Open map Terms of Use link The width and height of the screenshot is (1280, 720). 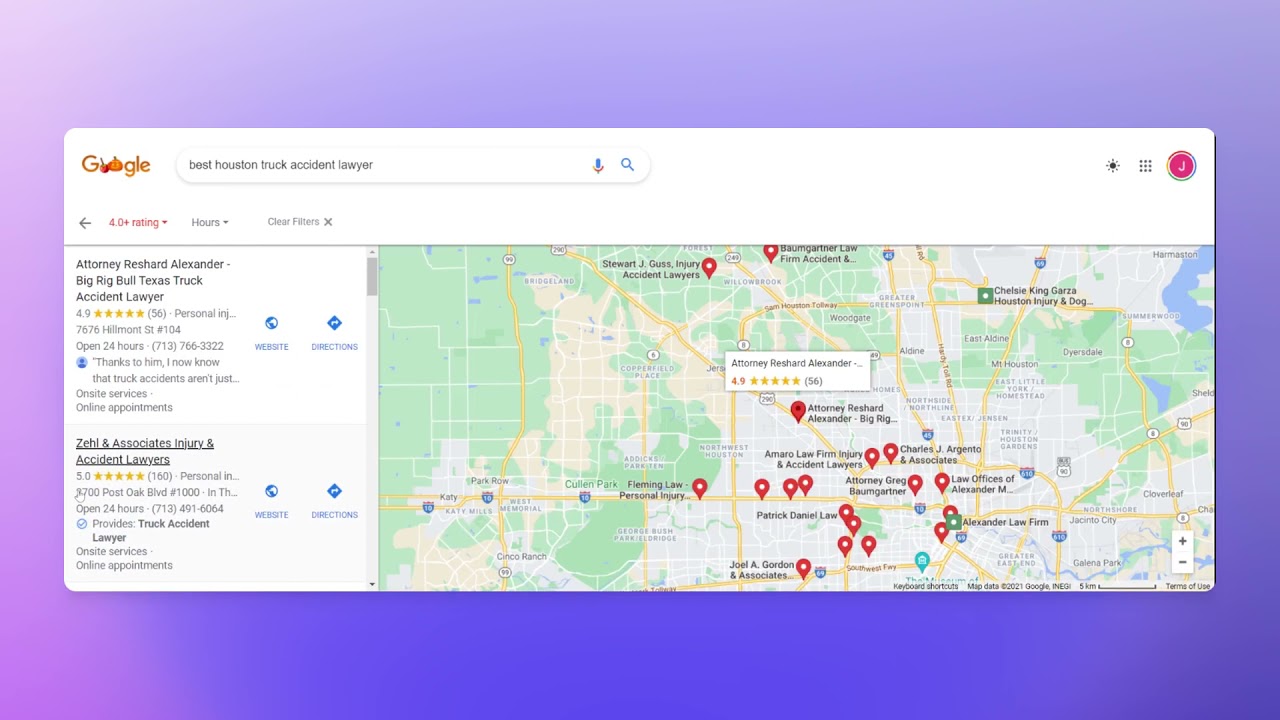click(1188, 586)
